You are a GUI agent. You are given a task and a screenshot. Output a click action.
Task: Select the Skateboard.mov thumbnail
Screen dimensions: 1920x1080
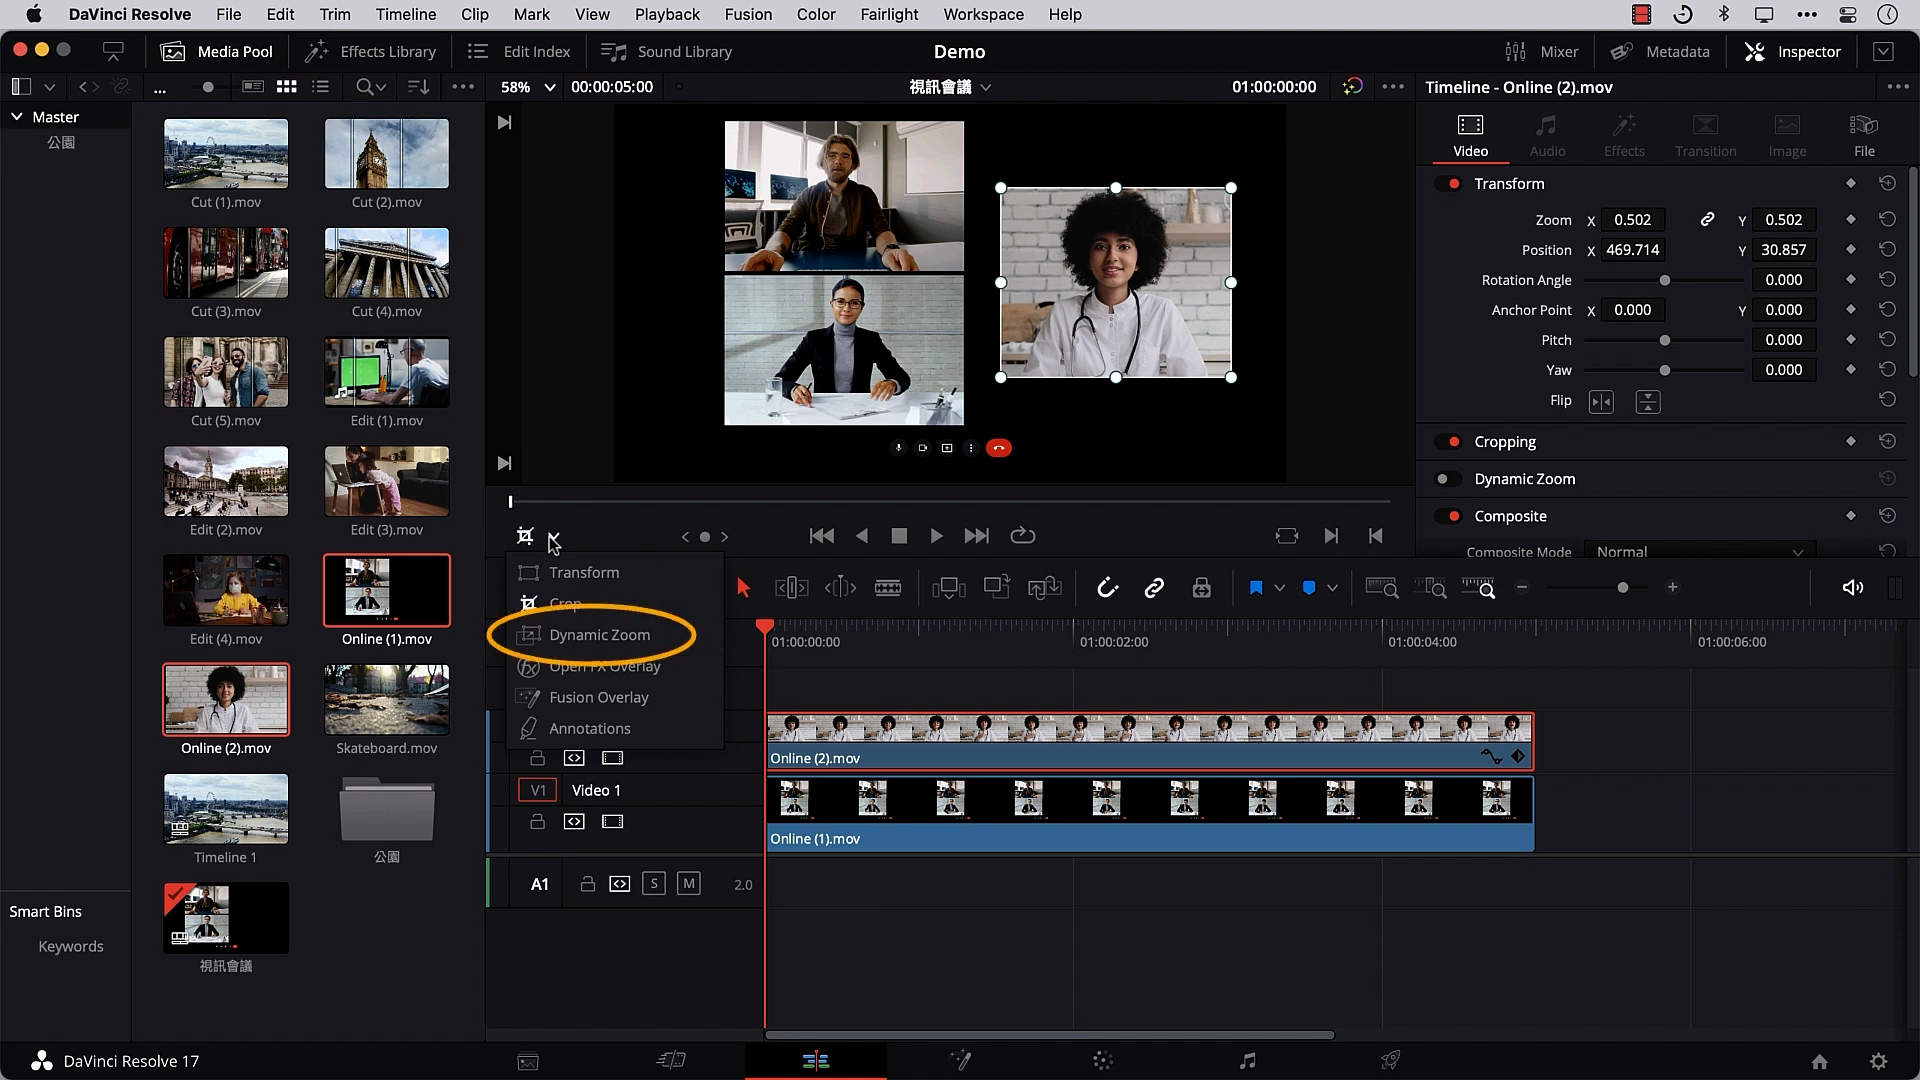[386, 699]
